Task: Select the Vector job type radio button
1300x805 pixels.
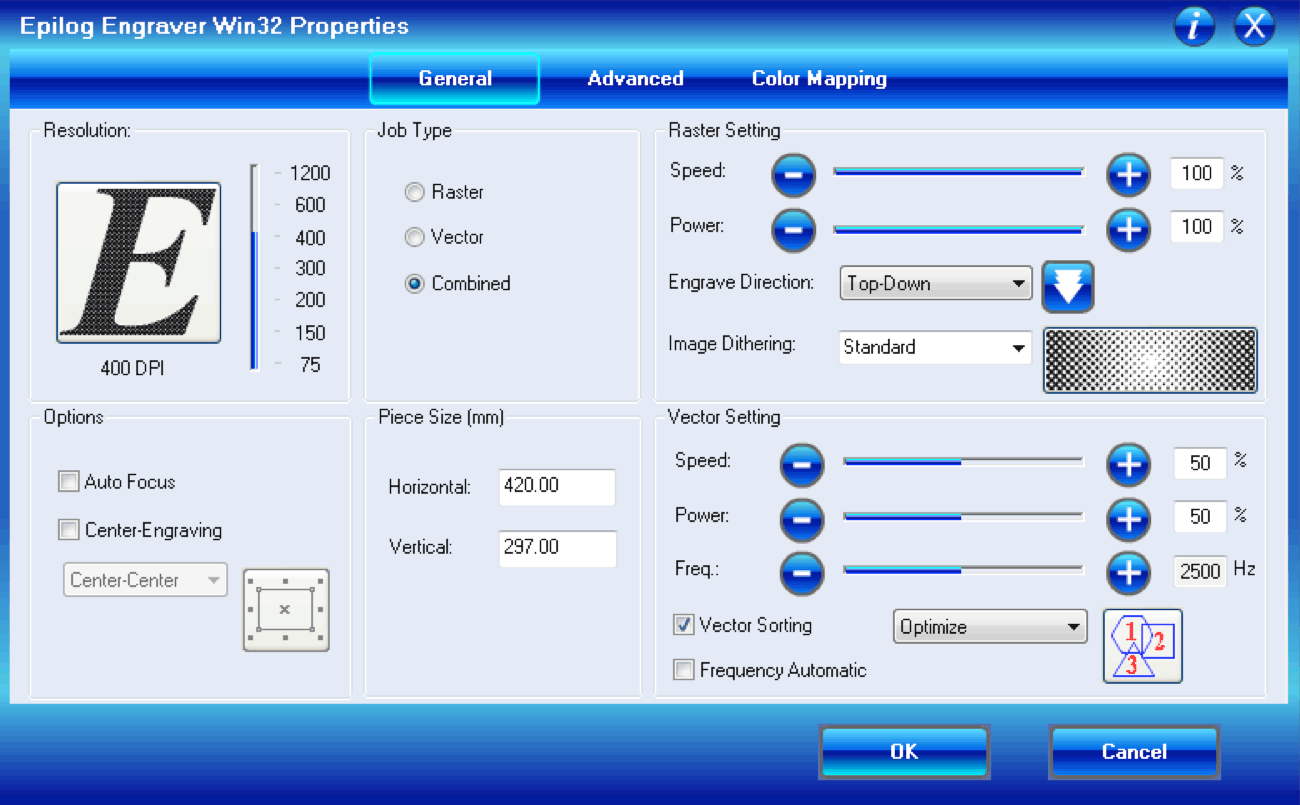Action: [415, 237]
